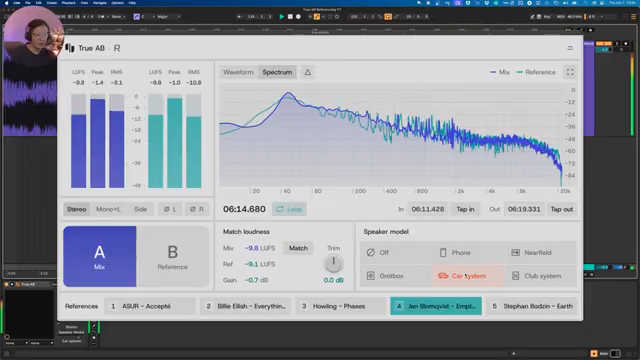
Task: Toggle right channel phase invert Ø R
Action: [x=197, y=209]
